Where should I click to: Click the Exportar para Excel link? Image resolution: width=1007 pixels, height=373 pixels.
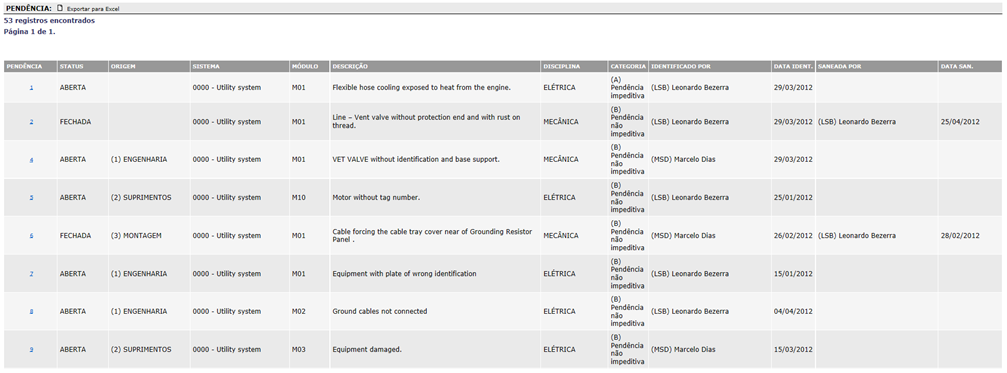pos(93,9)
